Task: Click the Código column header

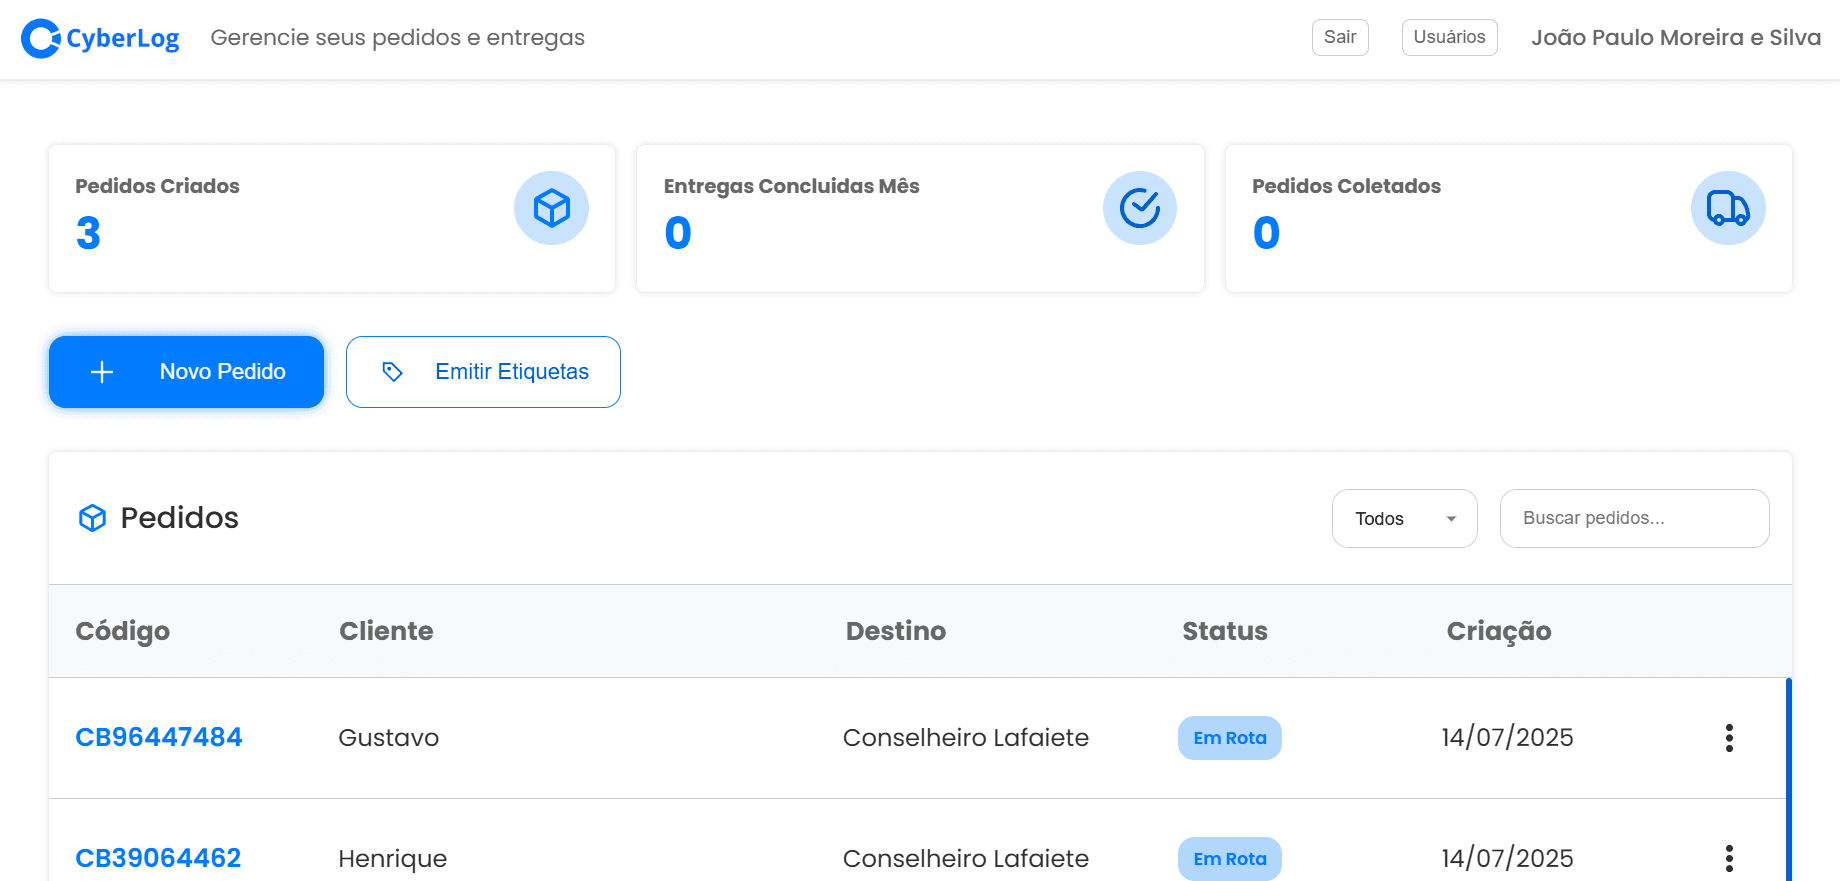Action: 122,631
